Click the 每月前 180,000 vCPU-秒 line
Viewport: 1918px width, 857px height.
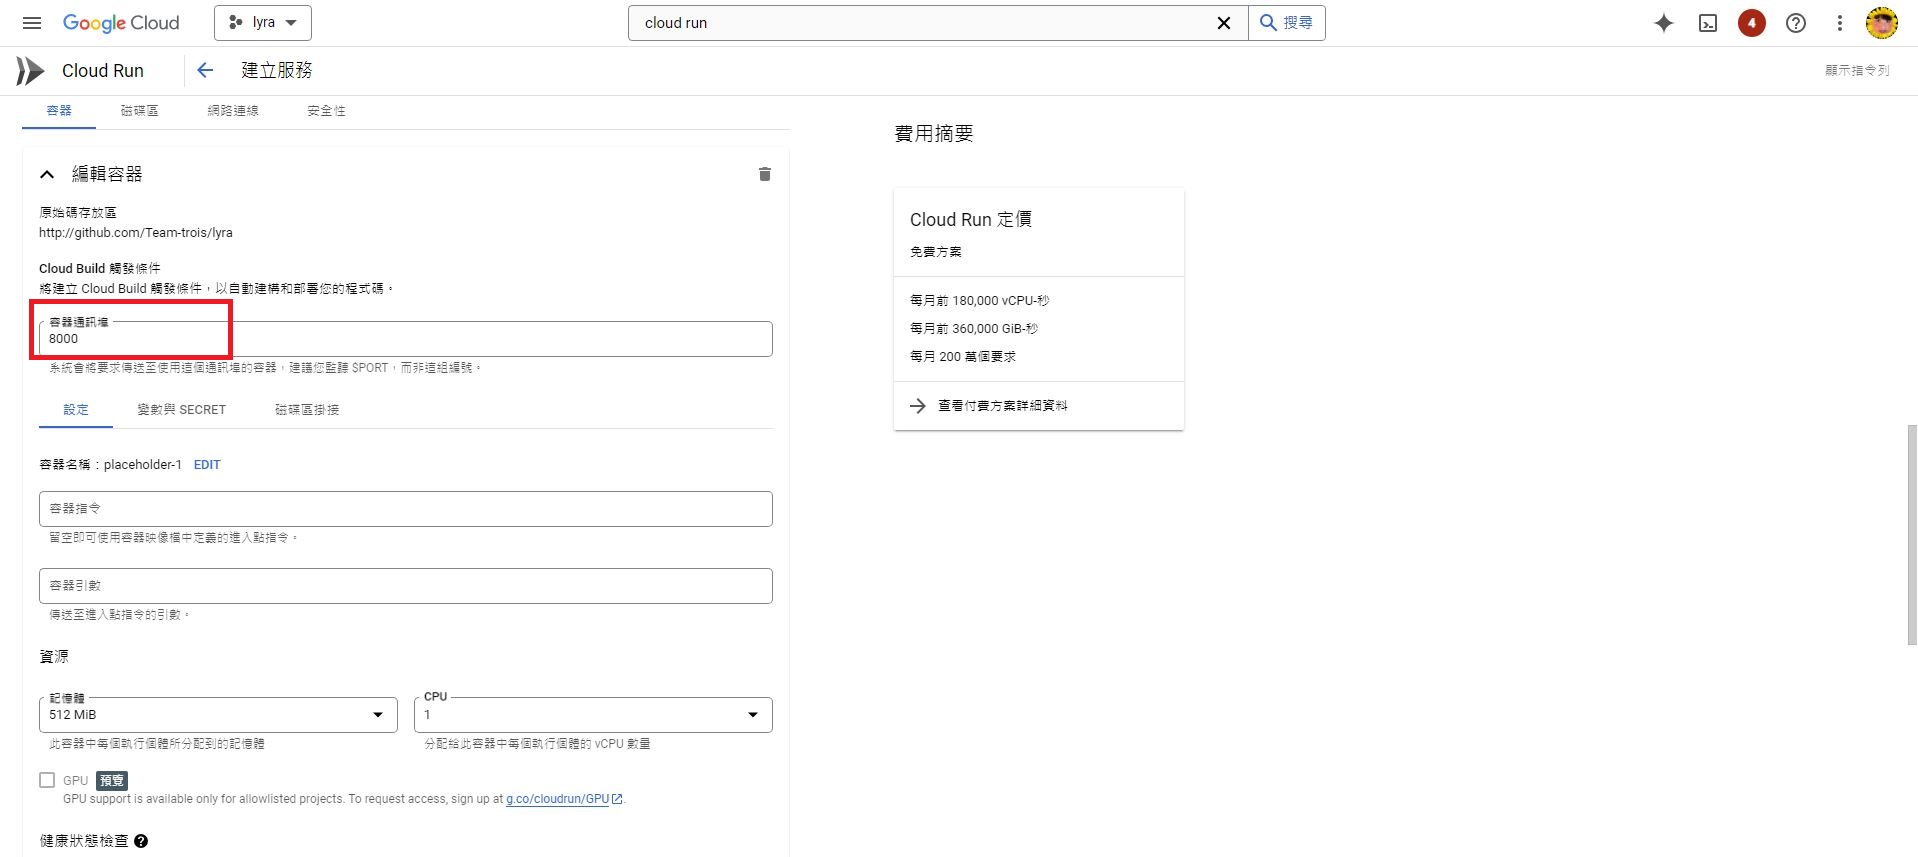pos(979,301)
